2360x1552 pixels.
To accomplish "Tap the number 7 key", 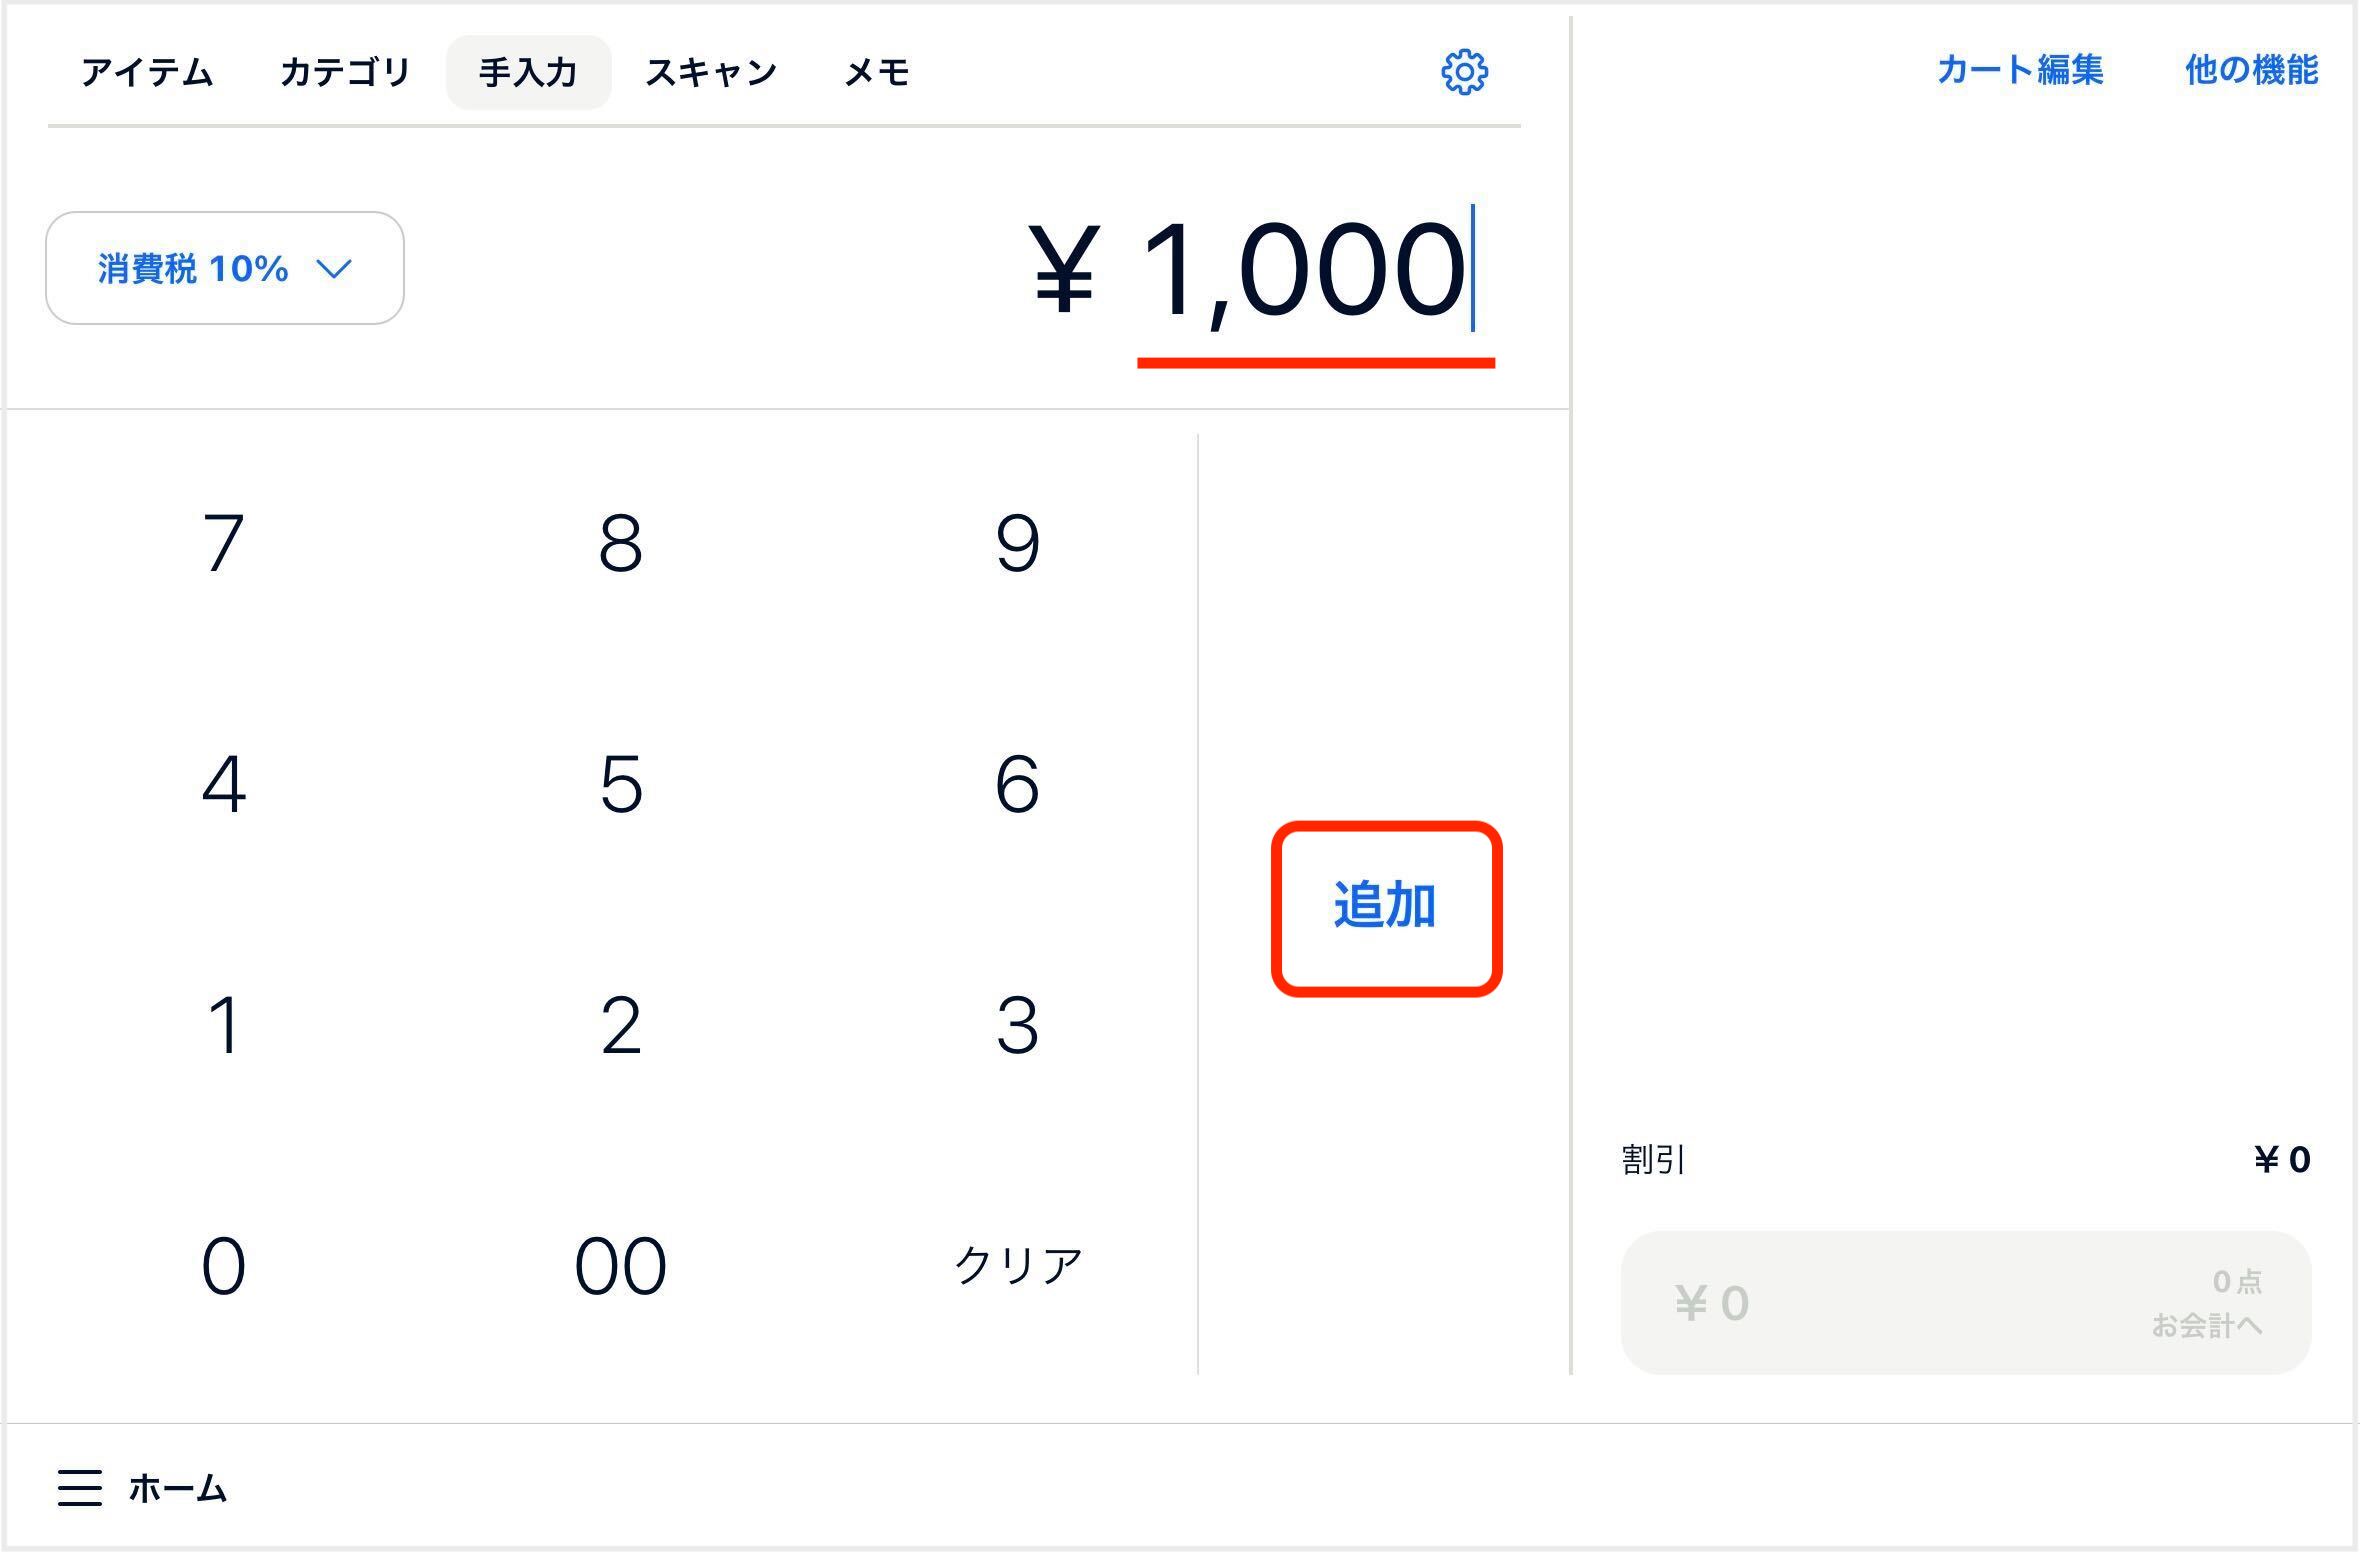I will tap(223, 543).
